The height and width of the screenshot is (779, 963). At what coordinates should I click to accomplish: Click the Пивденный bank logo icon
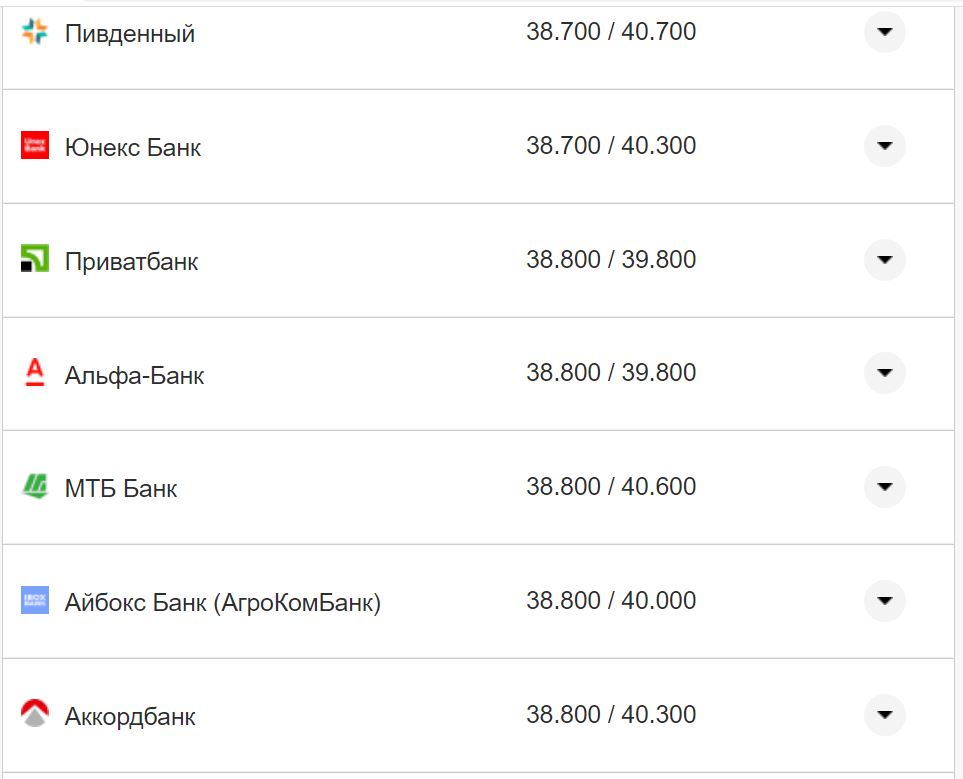(35, 32)
